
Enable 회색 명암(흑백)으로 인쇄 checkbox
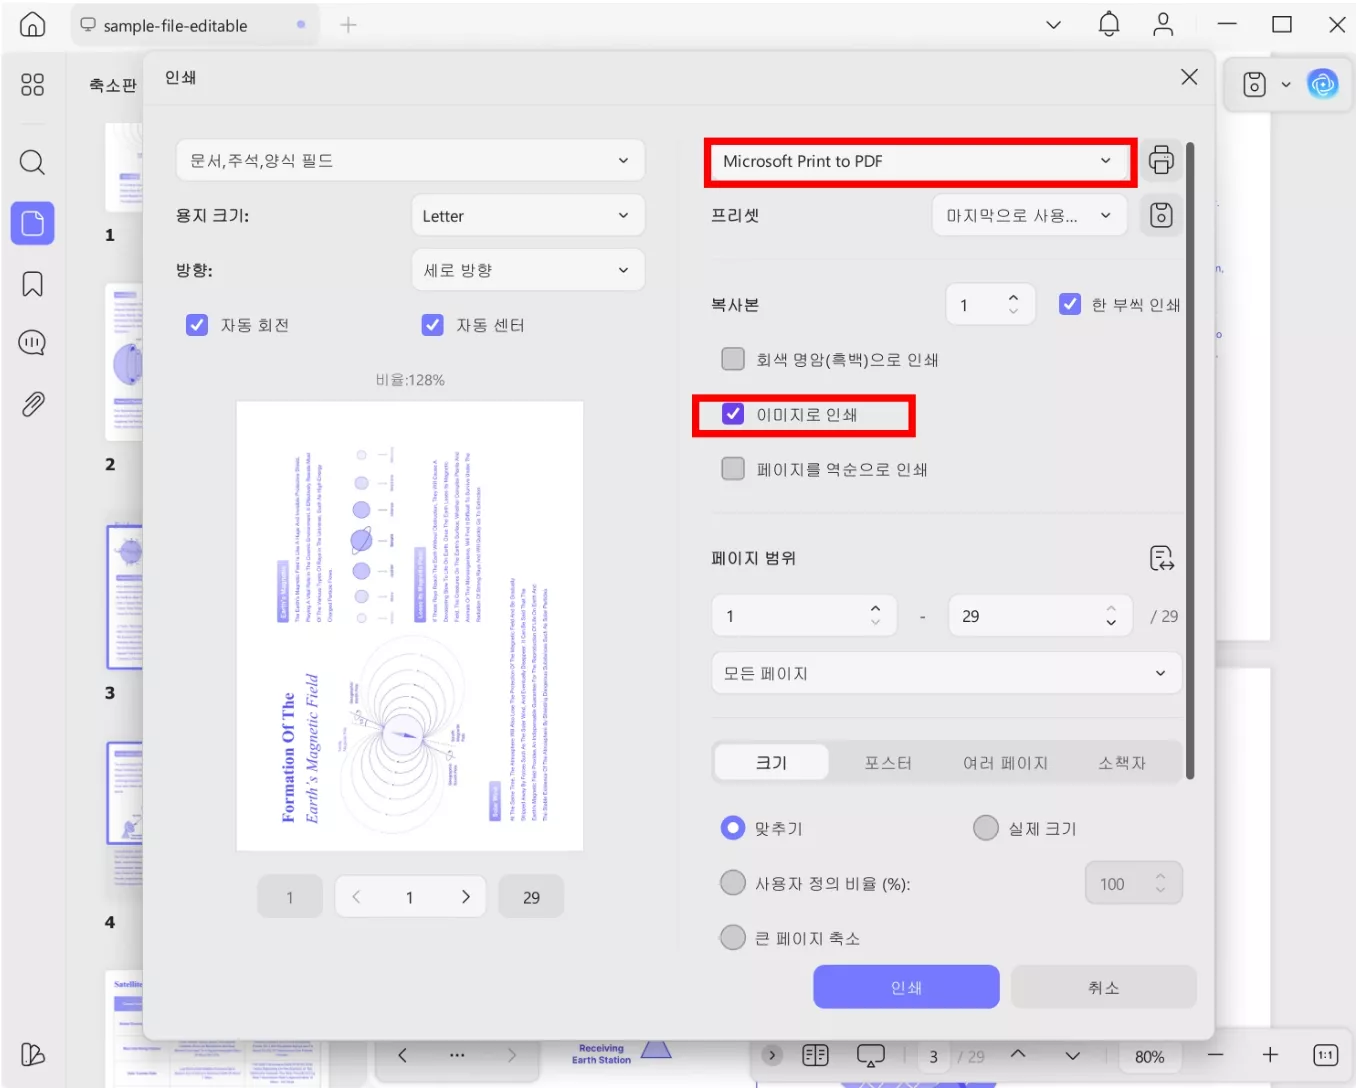pyautogui.click(x=733, y=359)
